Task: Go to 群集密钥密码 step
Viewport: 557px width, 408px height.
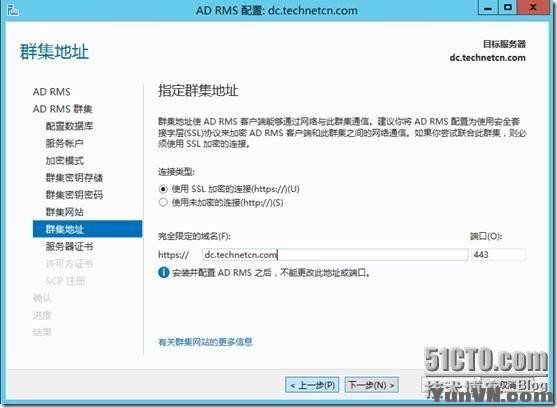Action: 74,195
